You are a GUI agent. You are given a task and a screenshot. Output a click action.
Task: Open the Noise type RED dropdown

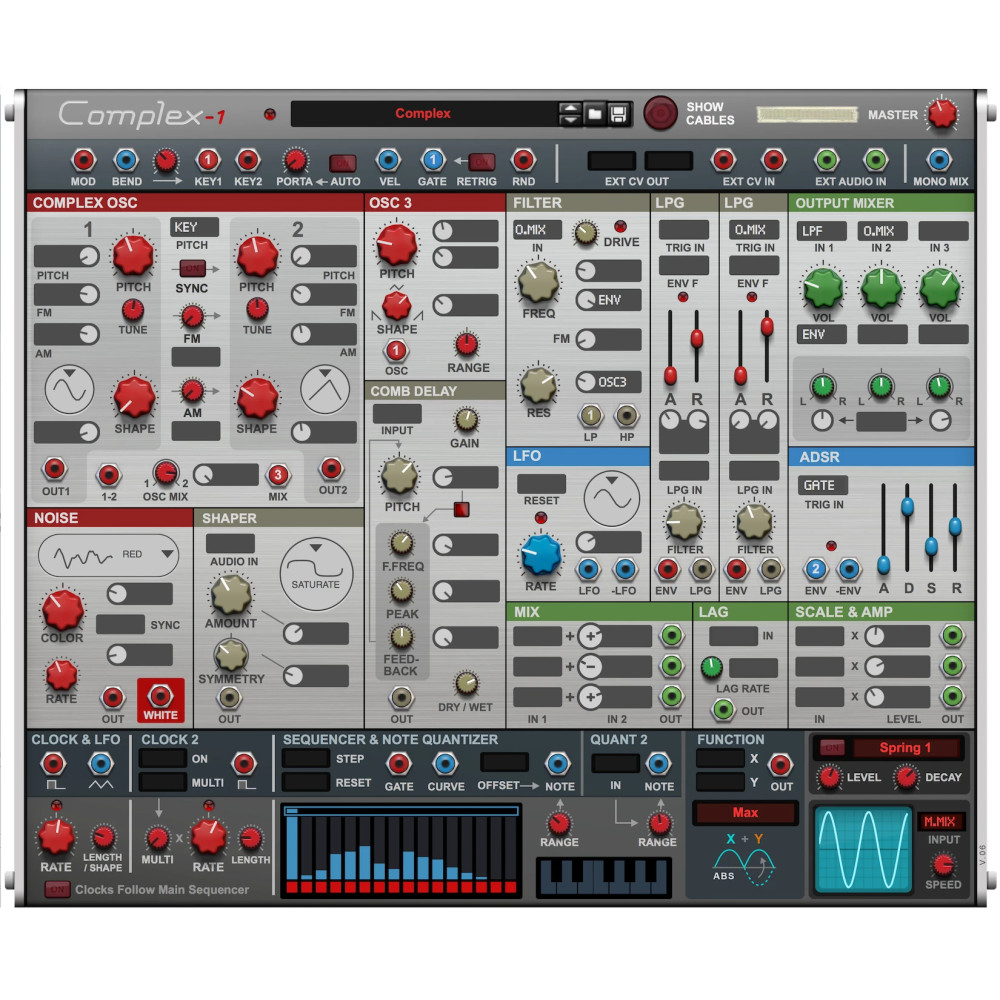[x=108, y=554]
